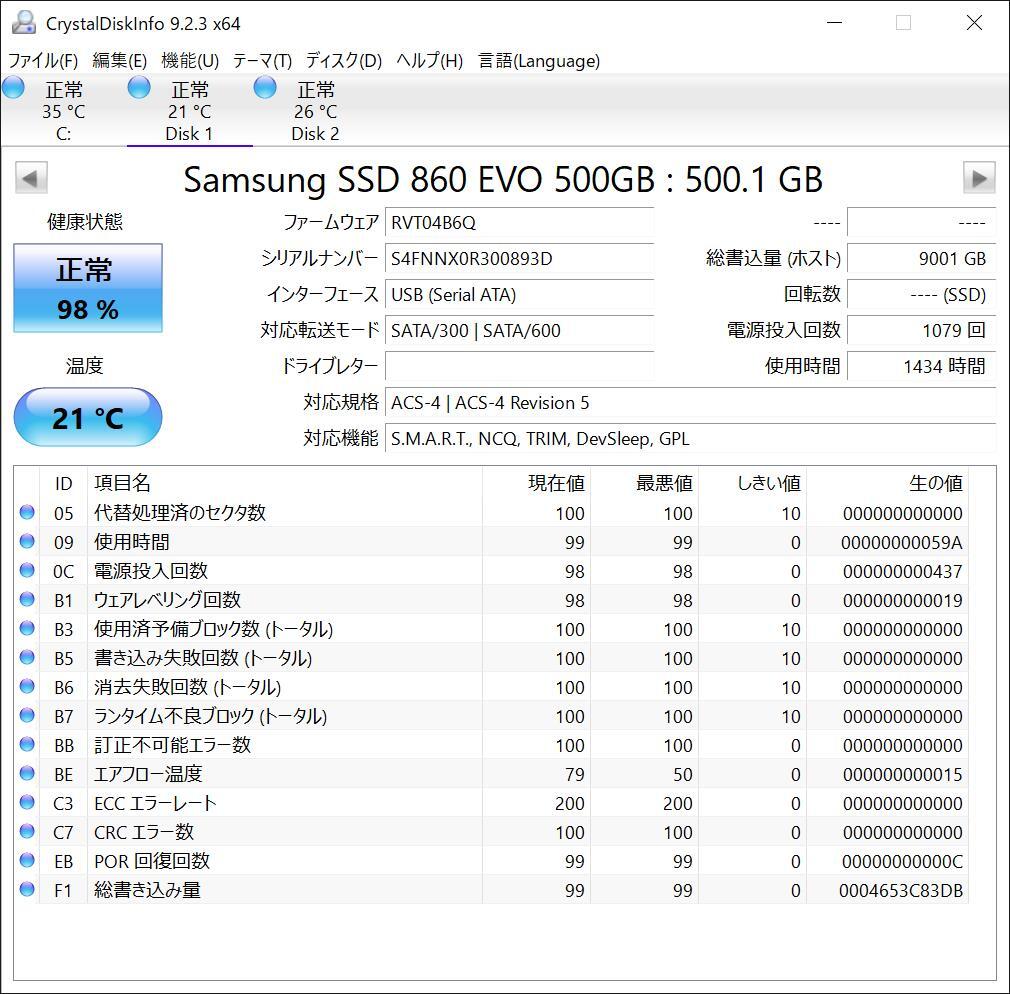Click the serial number field
This screenshot has height=994, width=1010.
click(x=519, y=259)
